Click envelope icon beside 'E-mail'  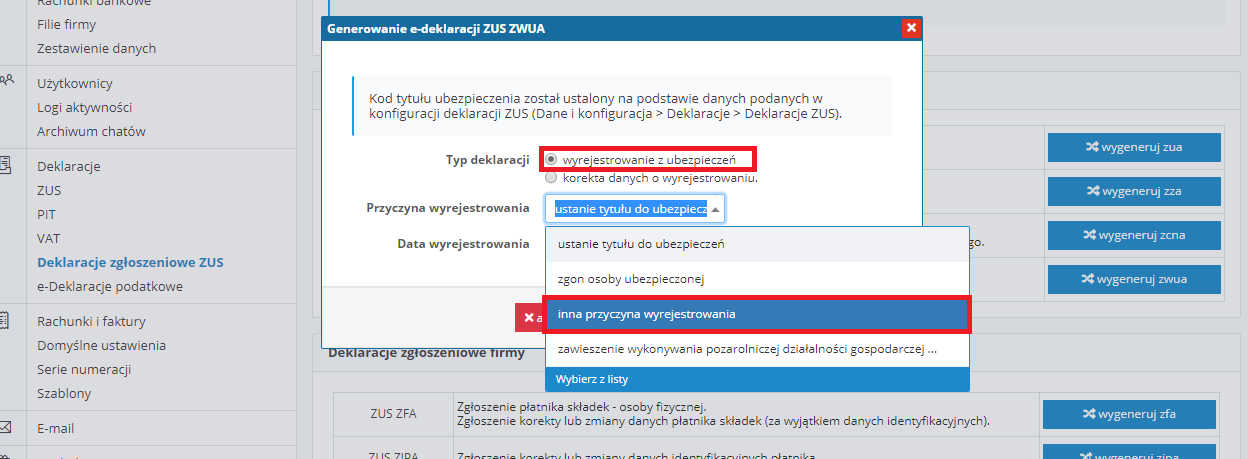click(x=5, y=427)
